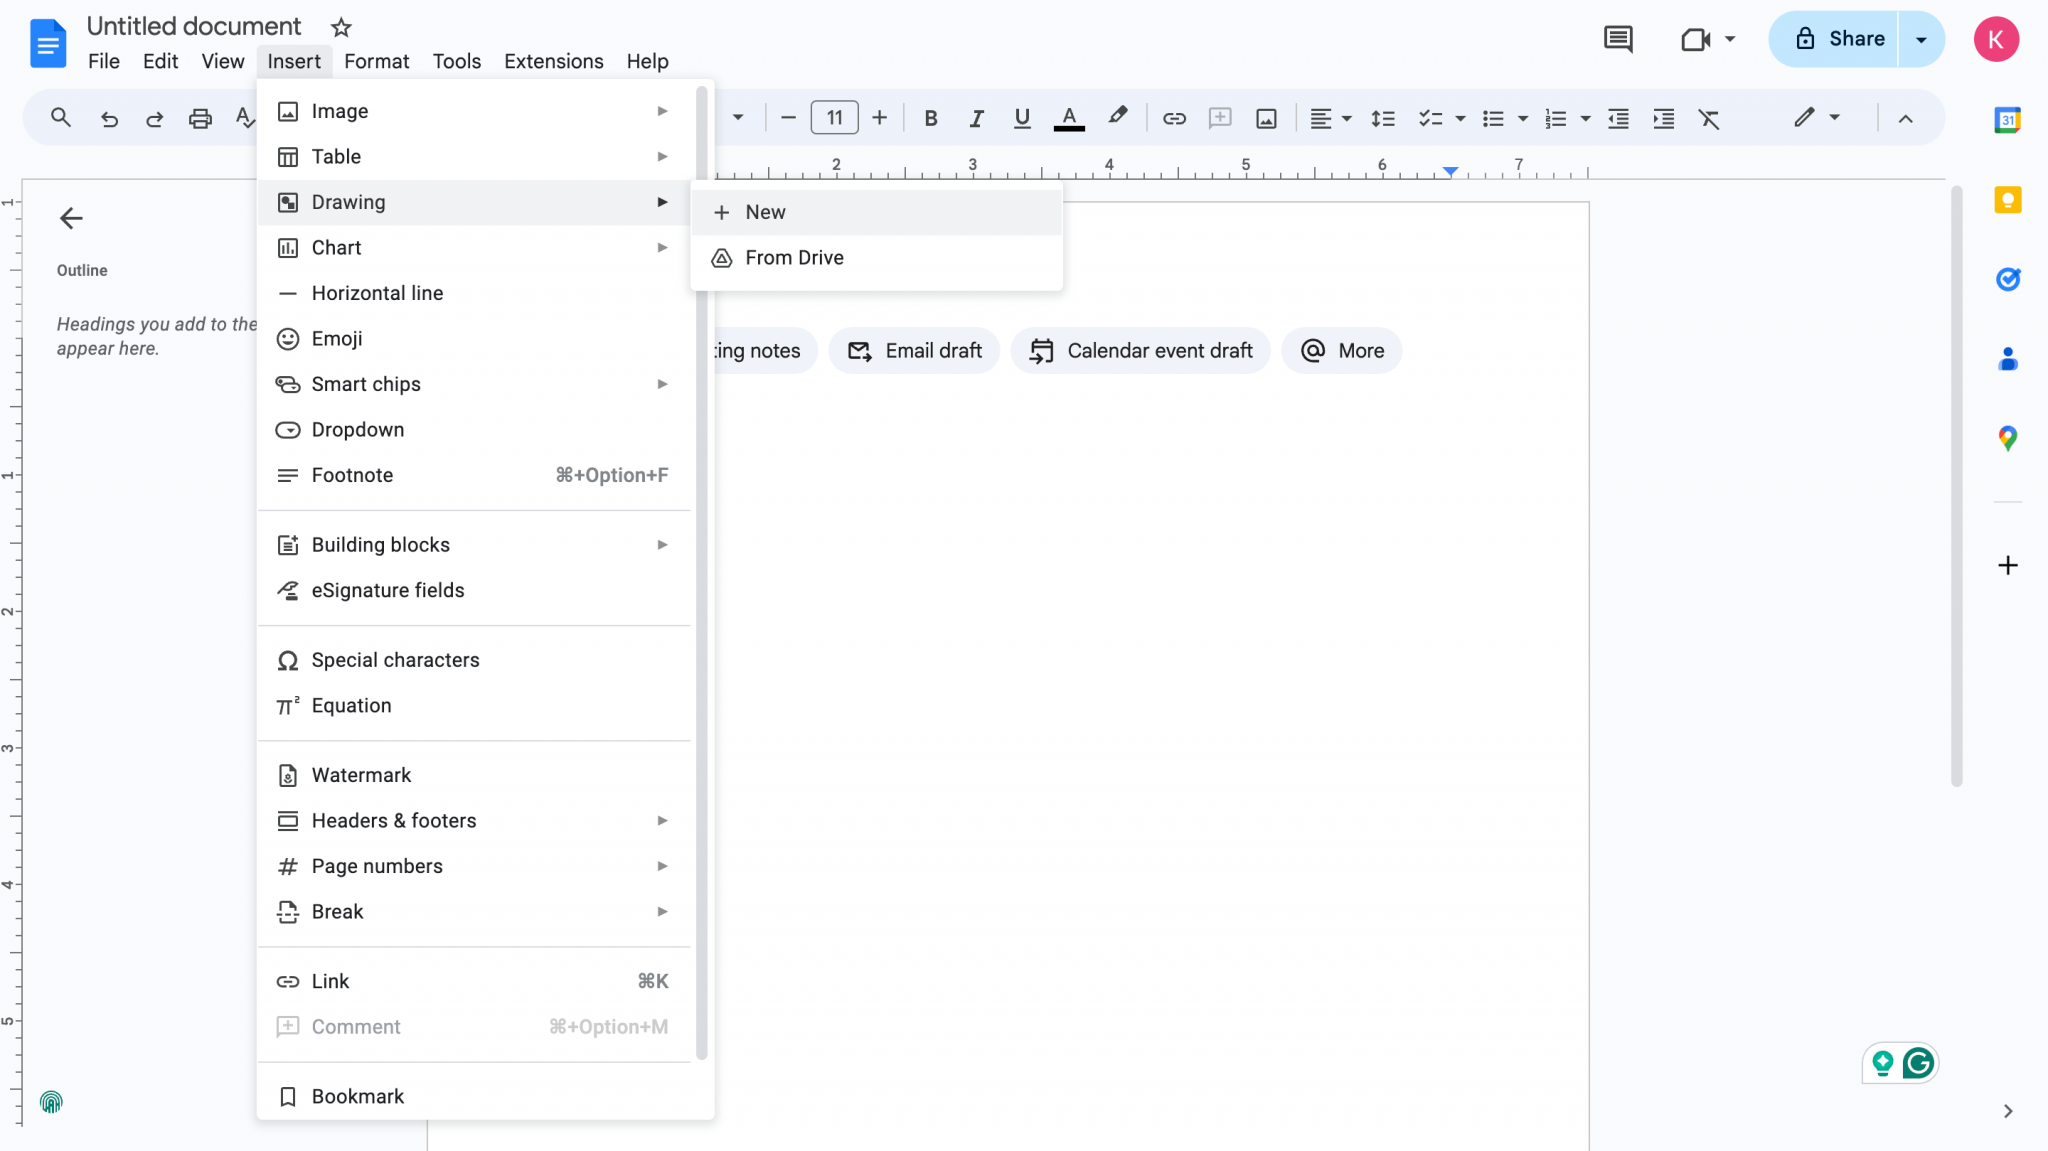The height and width of the screenshot is (1151, 2048).
Task: Toggle underline formatting
Action: click(x=1021, y=117)
